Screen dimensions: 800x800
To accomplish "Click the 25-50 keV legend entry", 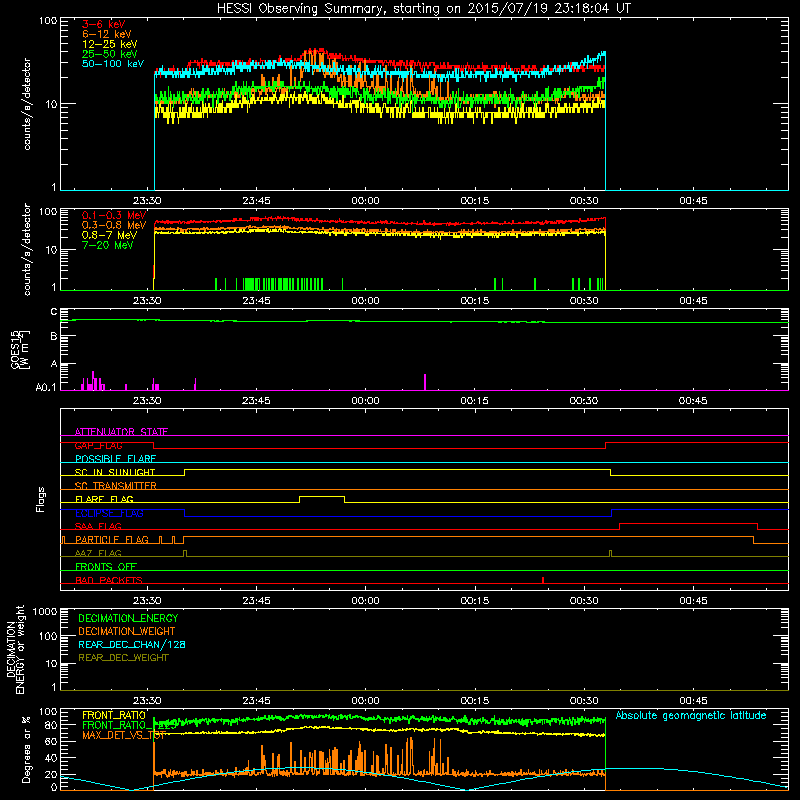I will tap(109, 54).
